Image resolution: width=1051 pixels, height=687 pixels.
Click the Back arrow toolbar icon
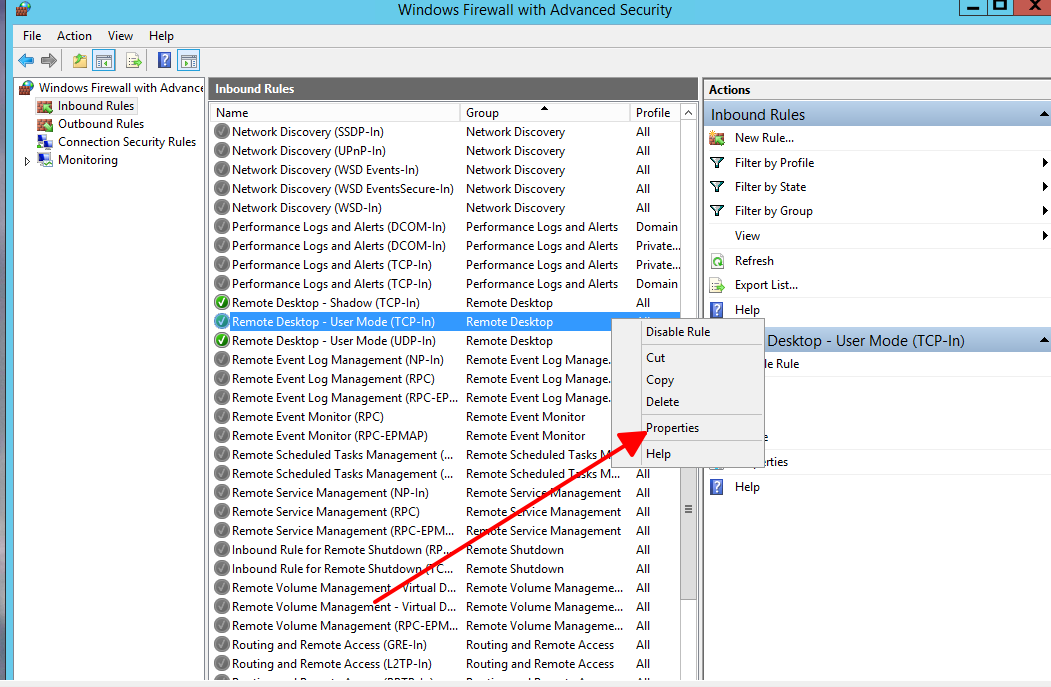coord(26,61)
